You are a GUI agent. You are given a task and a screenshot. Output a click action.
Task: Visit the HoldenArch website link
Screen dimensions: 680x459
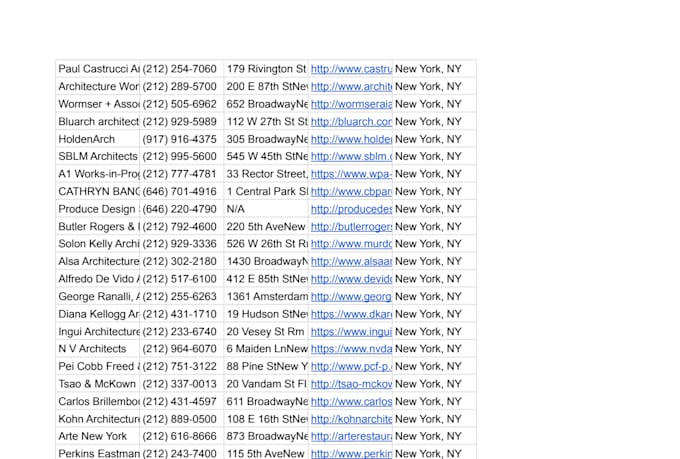(x=351, y=139)
